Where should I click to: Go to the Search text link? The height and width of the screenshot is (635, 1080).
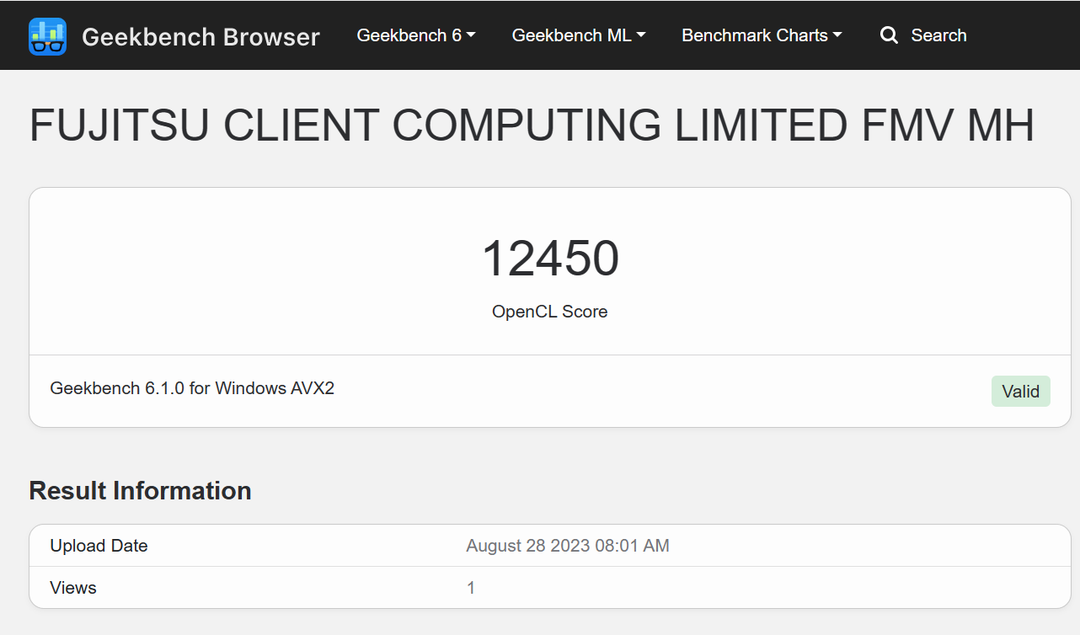pyautogui.click(x=938, y=35)
